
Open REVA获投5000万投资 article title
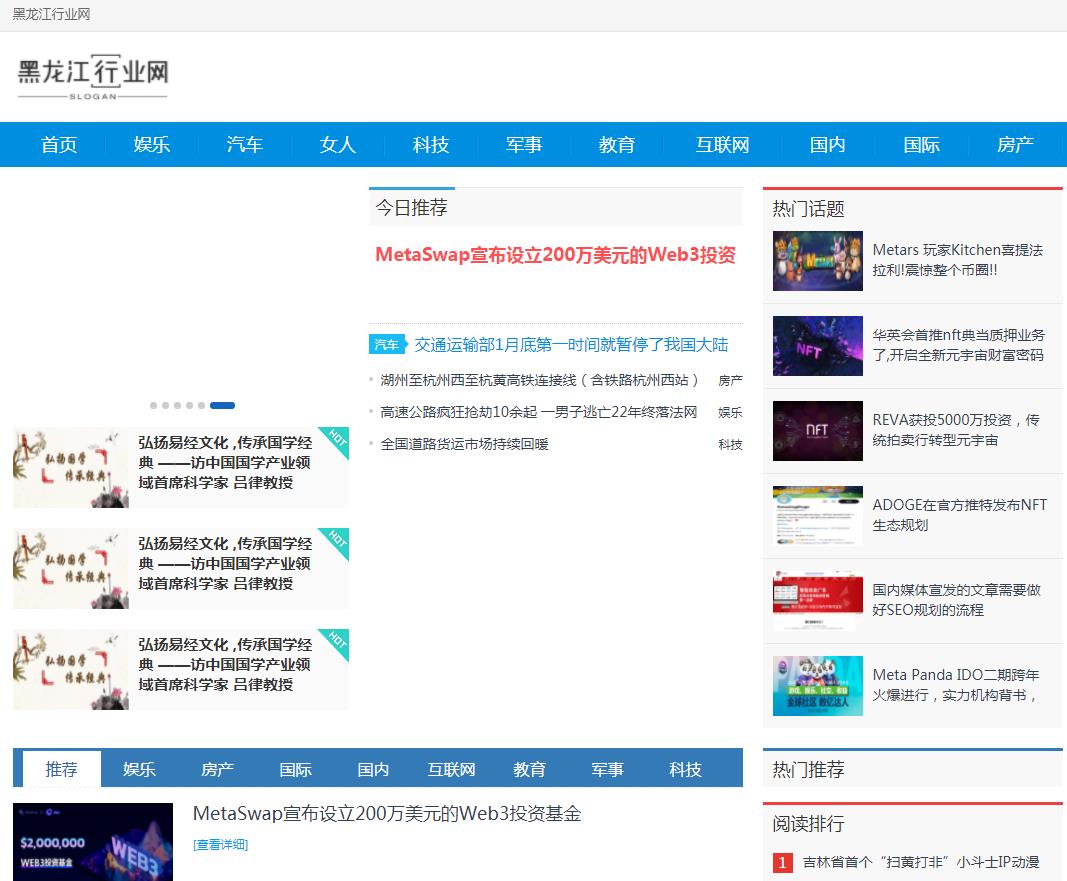pos(956,430)
